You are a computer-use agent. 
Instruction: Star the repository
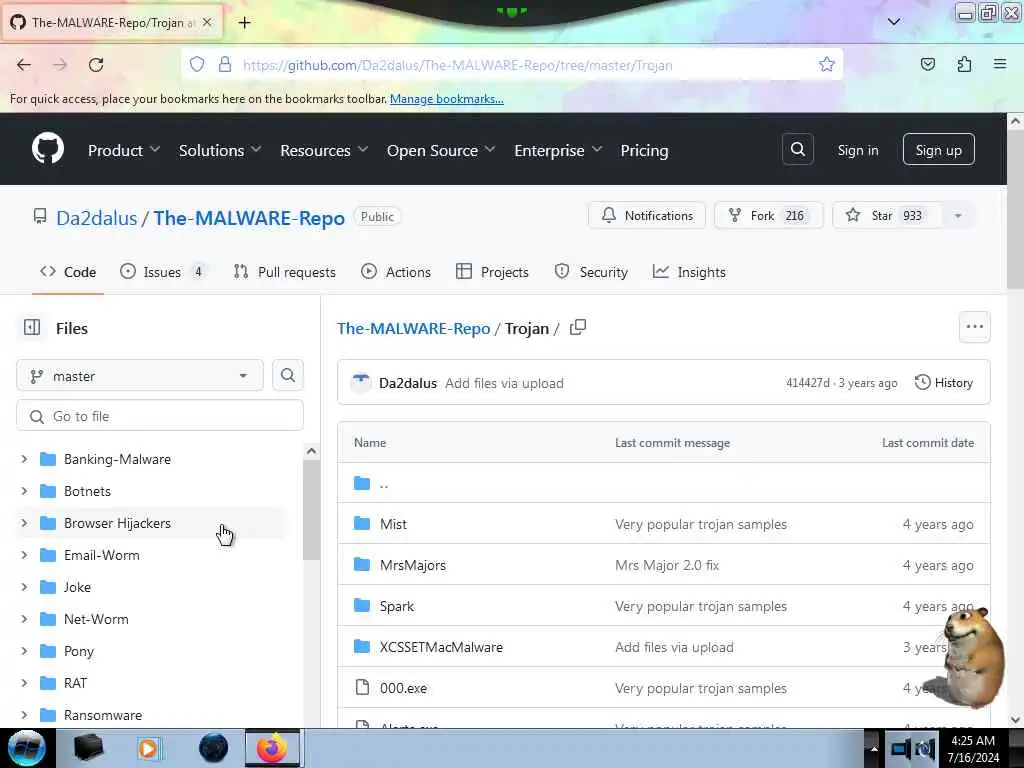[x=888, y=216]
